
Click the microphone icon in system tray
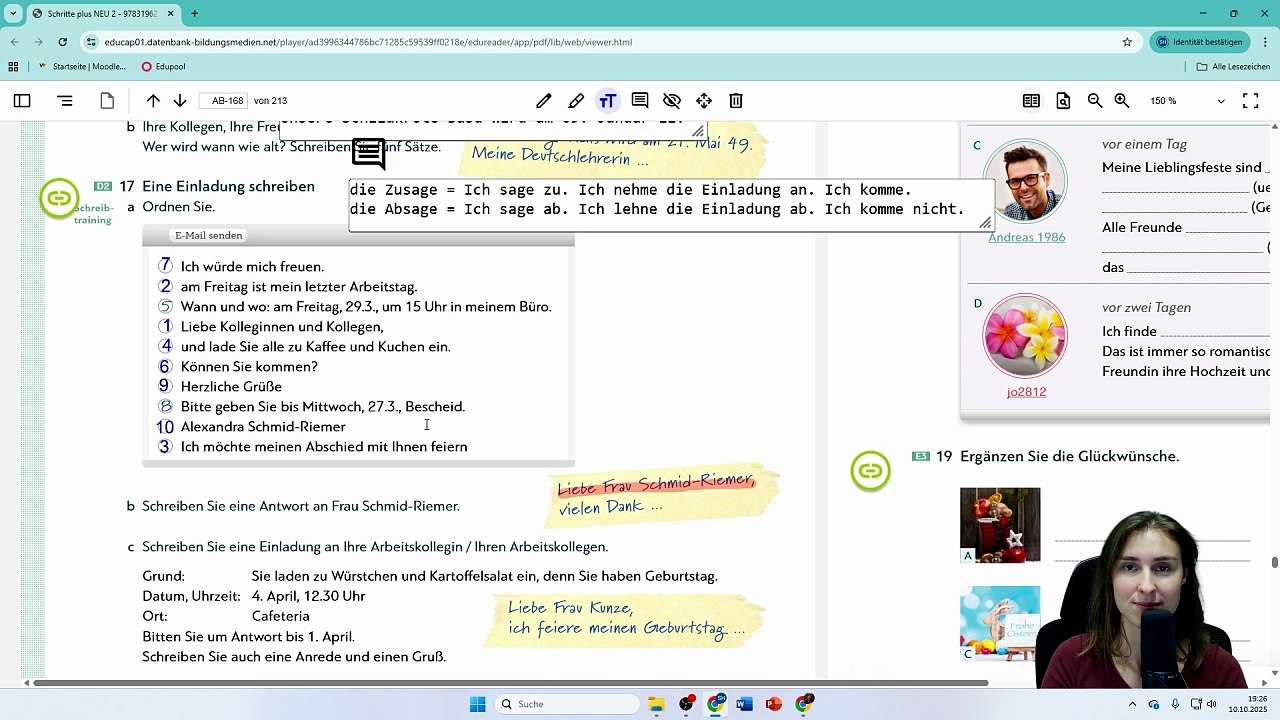[1176, 704]
